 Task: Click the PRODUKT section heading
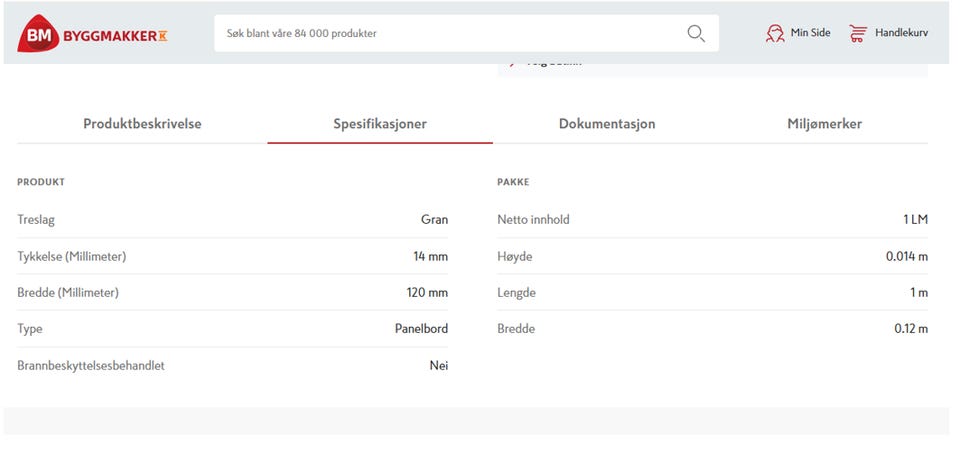coord(41,183)
